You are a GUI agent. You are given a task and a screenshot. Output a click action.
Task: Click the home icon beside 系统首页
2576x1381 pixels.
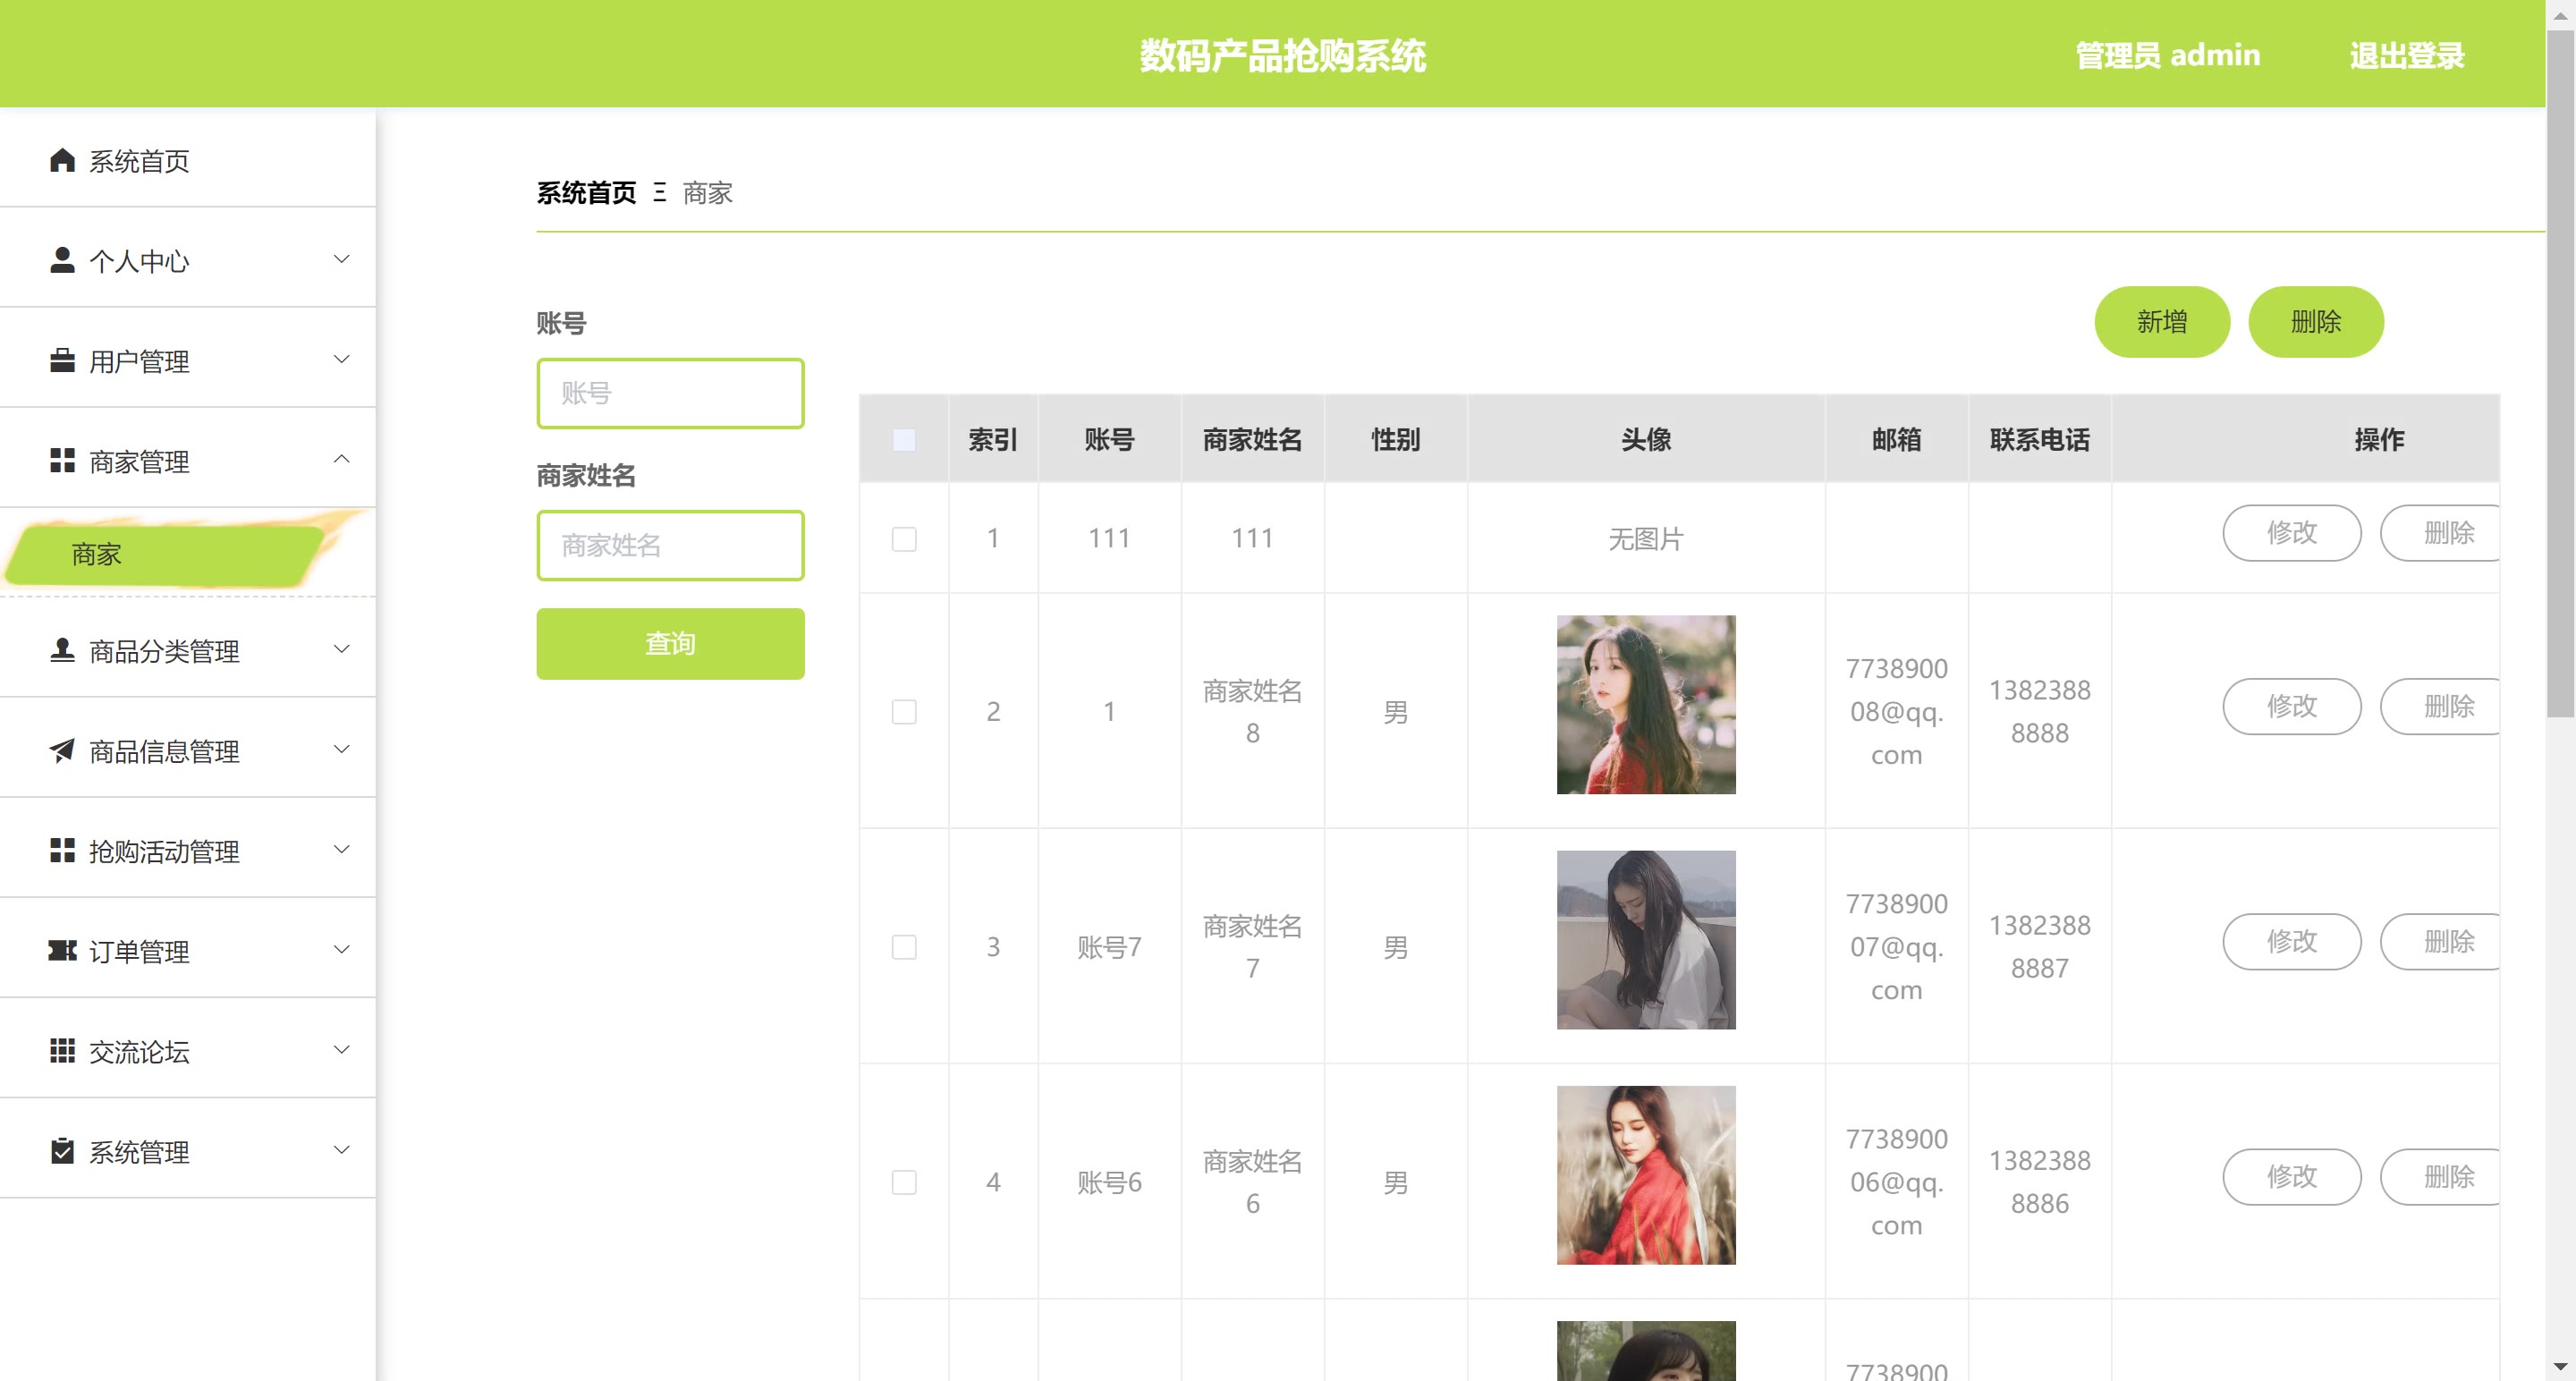[x=62, y=160]
